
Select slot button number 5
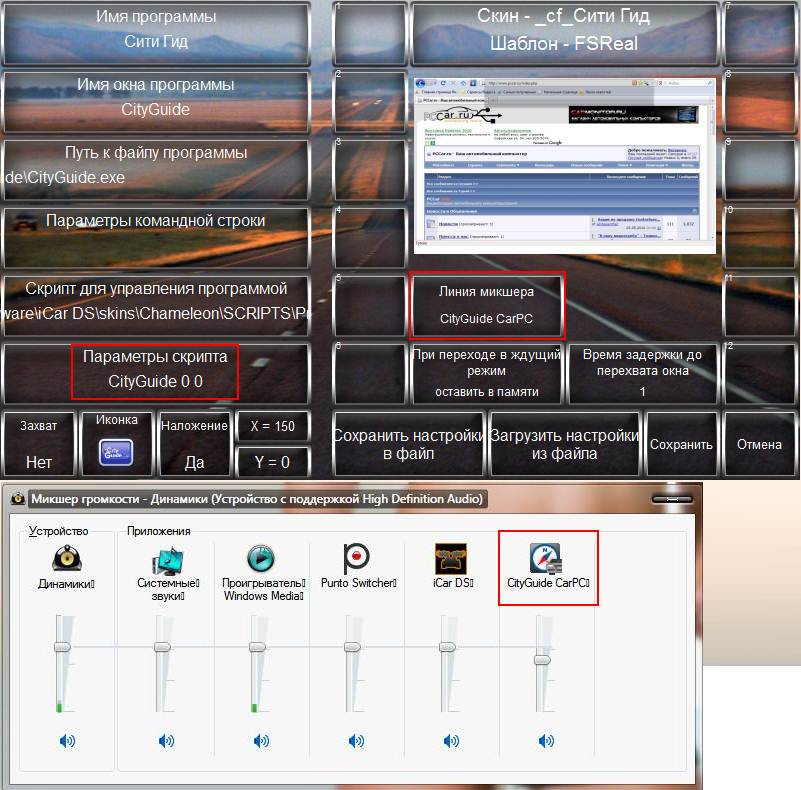369,306
